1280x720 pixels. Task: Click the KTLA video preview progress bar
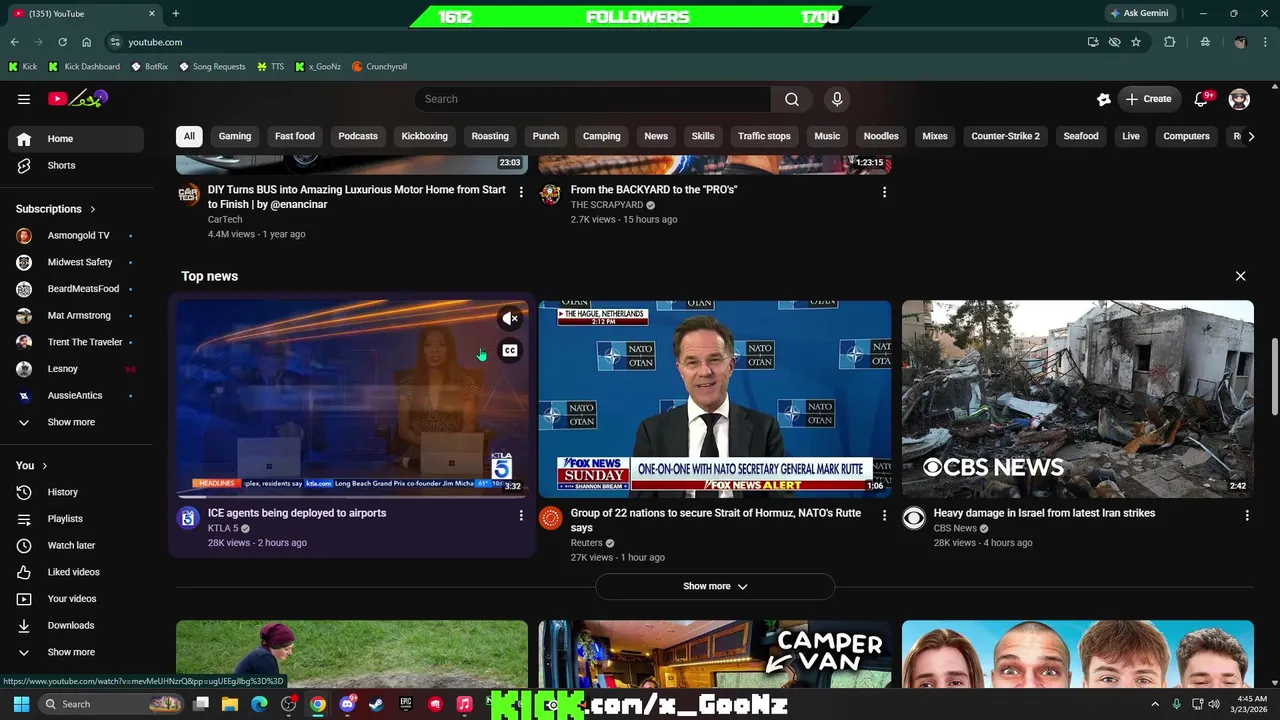[x=352, y=496]
